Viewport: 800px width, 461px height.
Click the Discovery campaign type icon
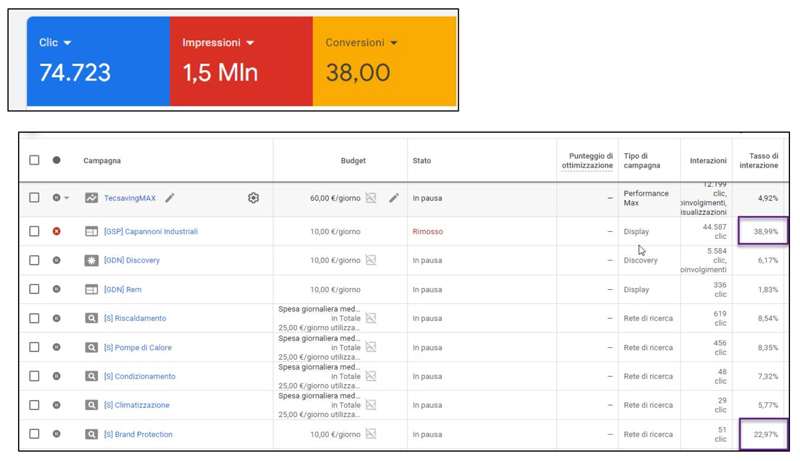coord(91,260)
